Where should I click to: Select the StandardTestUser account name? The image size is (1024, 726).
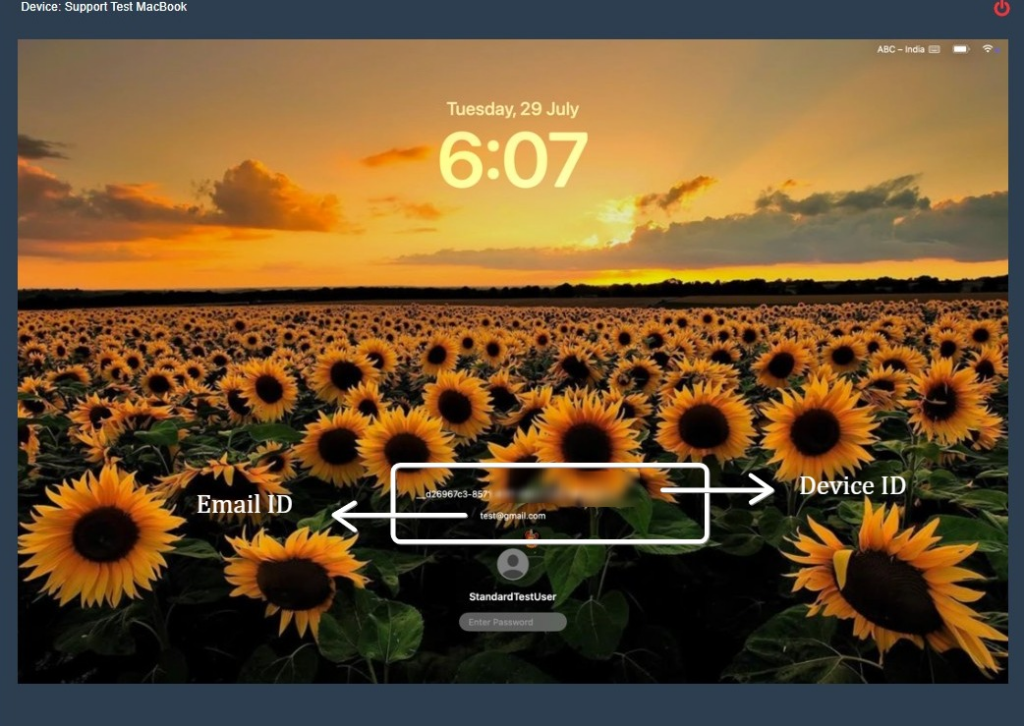(x=512, y=597)
